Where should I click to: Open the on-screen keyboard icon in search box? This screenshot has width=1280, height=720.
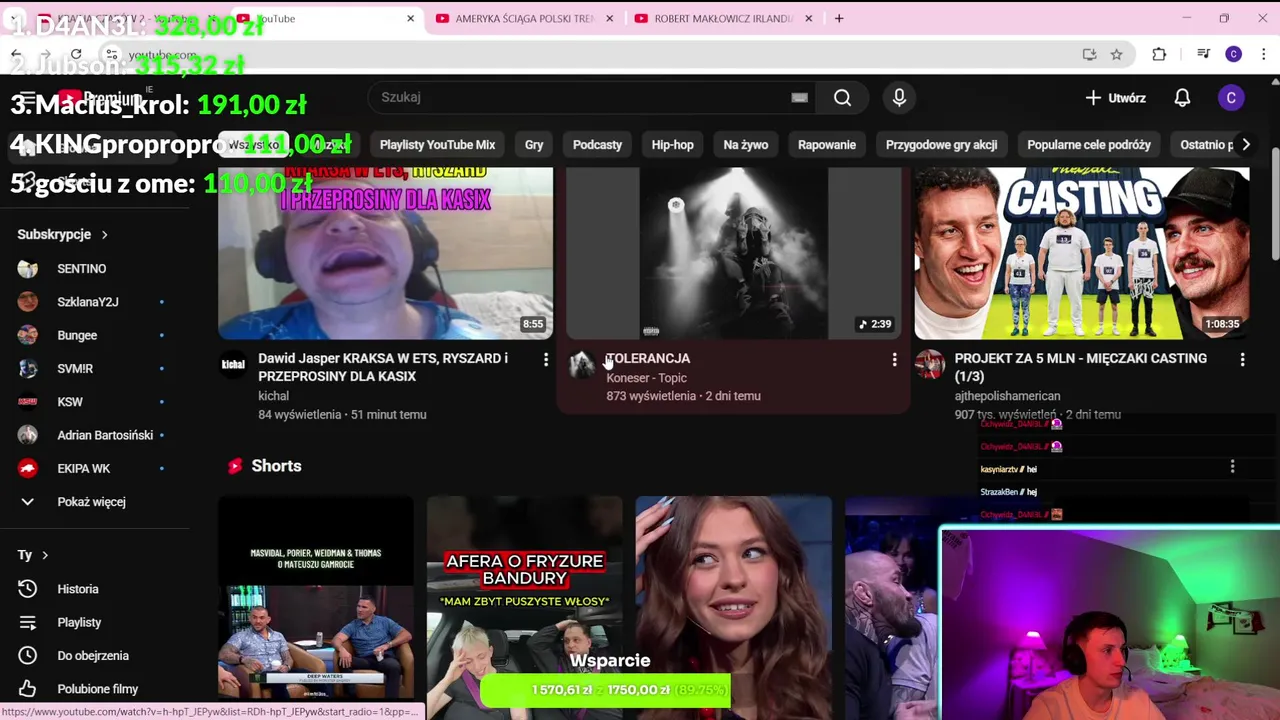799,97
